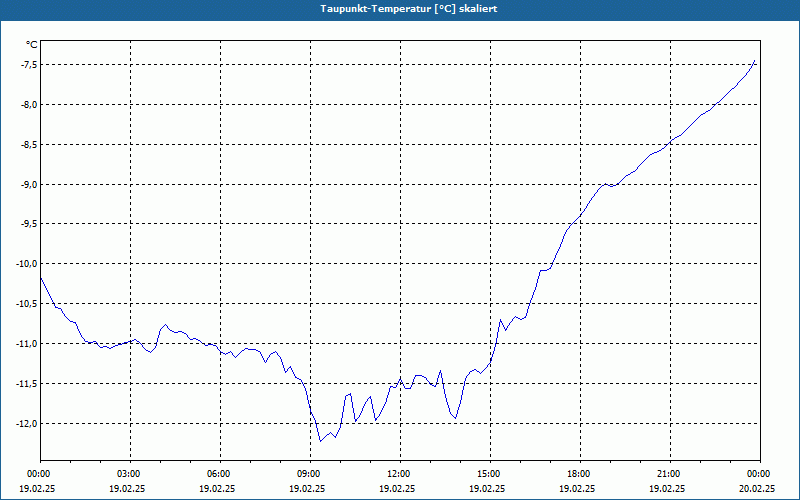The image size is (800, 500).
Task: Select the "21:00" x-axis time label
Action: point(667,474)
